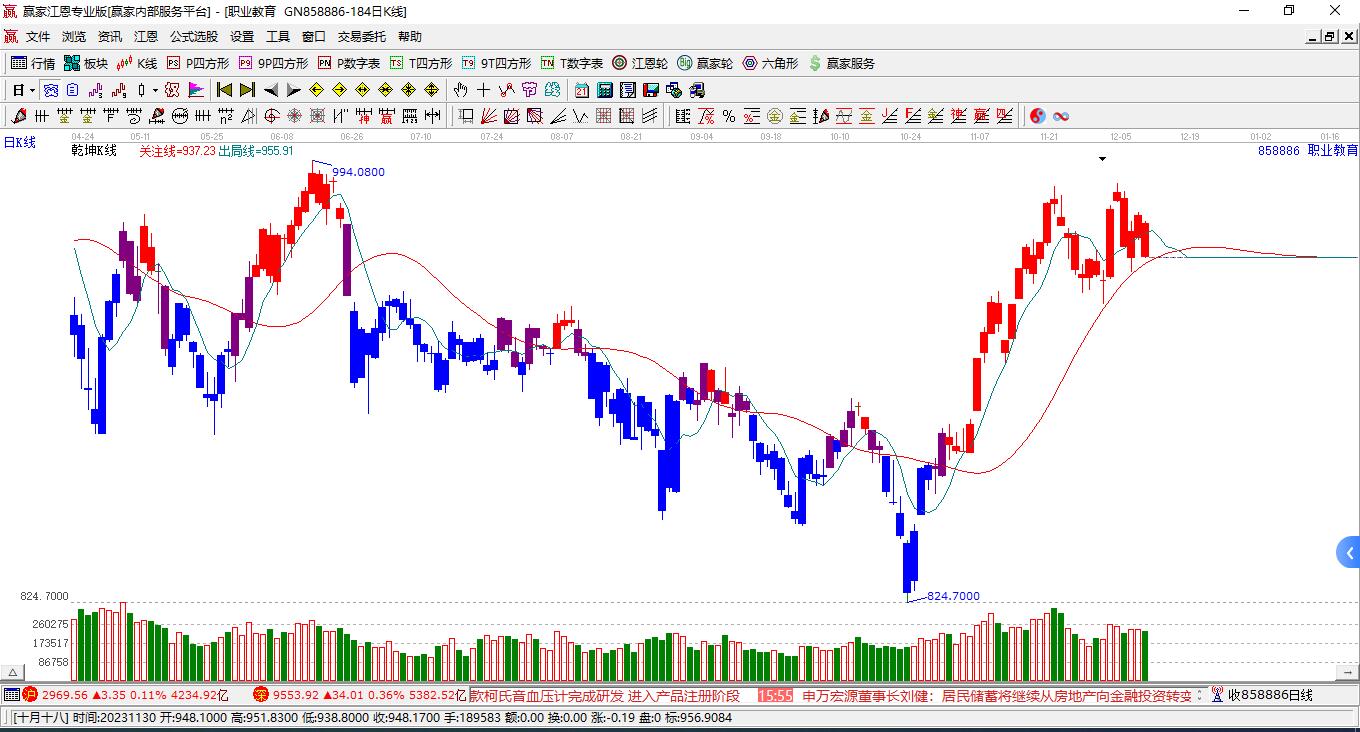Open 赢家服务 service page
This screenshot has height=732, width=1360.
click(841, 63)
